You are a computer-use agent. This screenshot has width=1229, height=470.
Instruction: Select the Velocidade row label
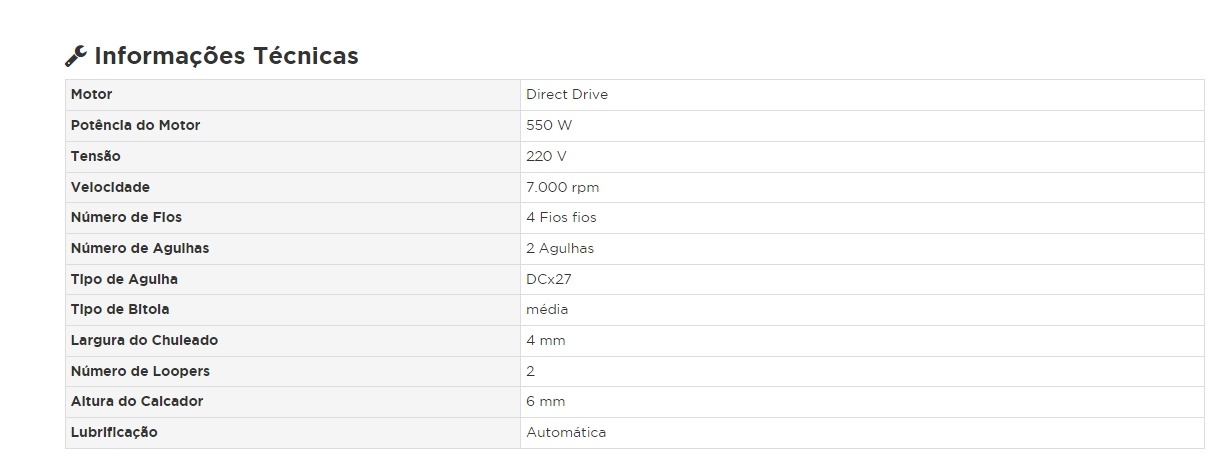pyautogui.click(x=110, y=187)
